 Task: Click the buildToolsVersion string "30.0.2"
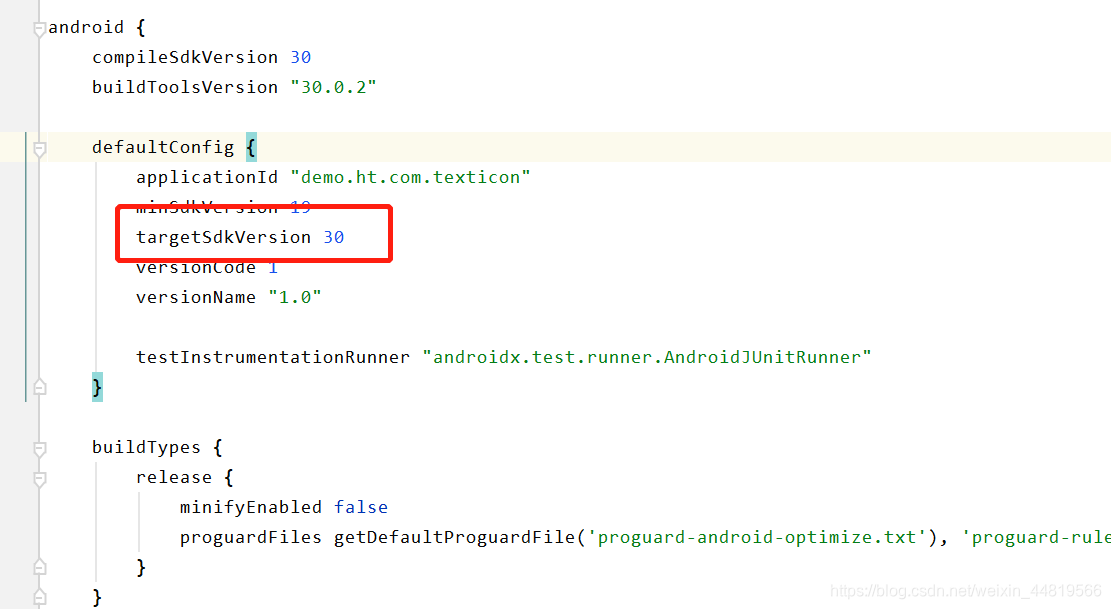coord(333,87)
